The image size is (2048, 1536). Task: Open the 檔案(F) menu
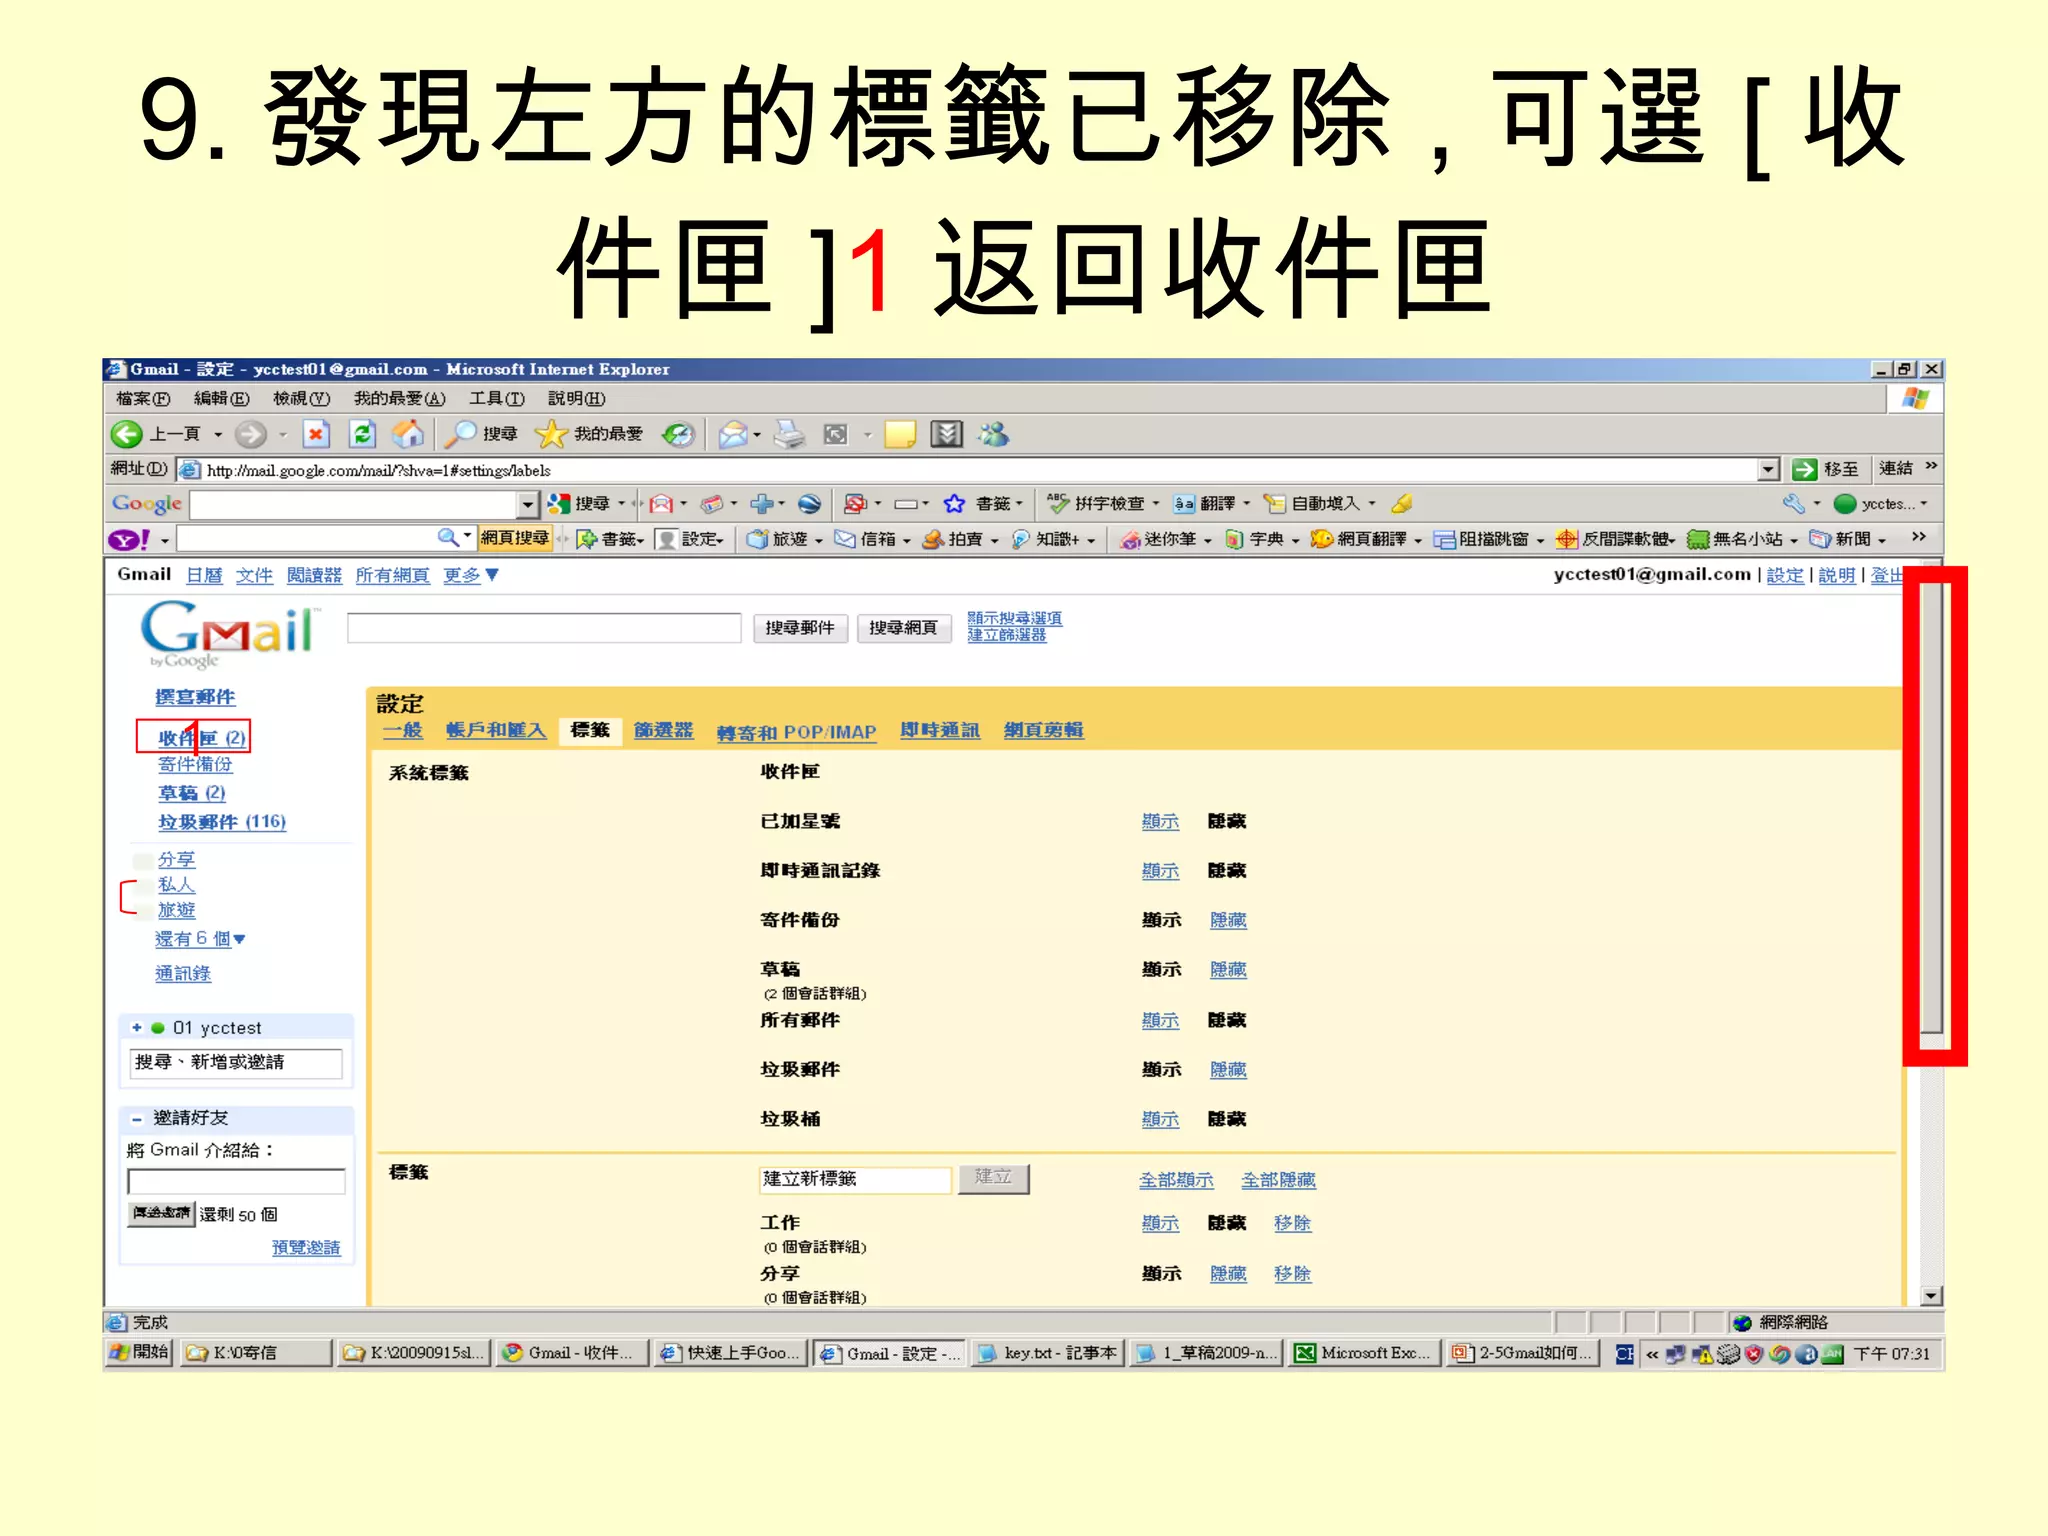143,399
